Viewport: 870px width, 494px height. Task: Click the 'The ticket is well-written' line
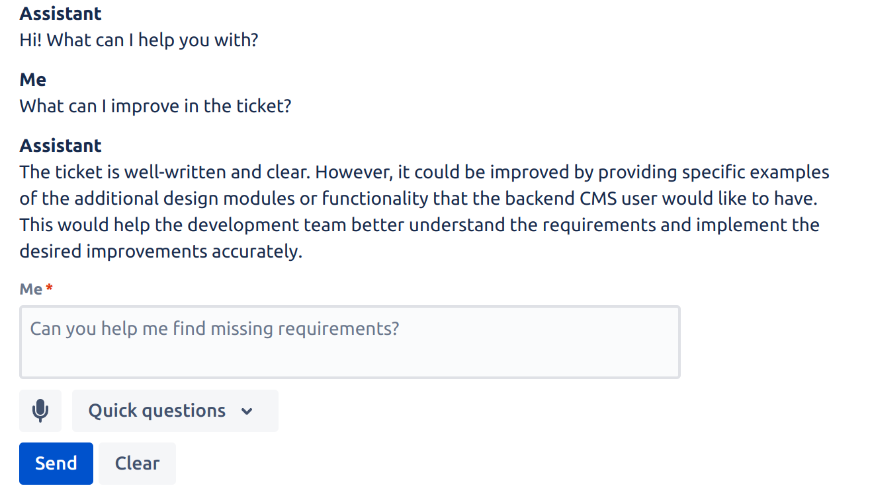[424, 172]
